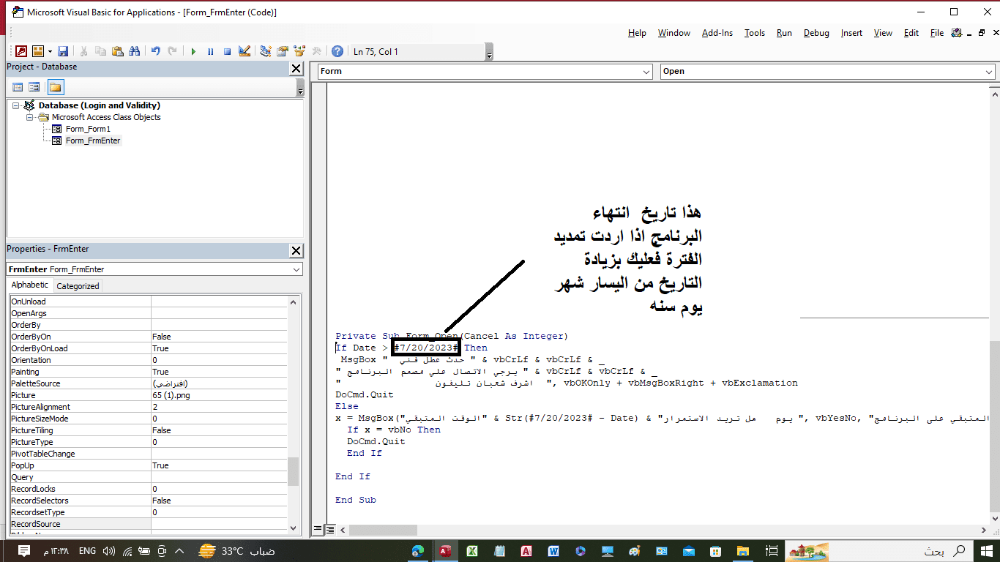
Task: Click the Redo arrow icon
Action: click(172, 51)
